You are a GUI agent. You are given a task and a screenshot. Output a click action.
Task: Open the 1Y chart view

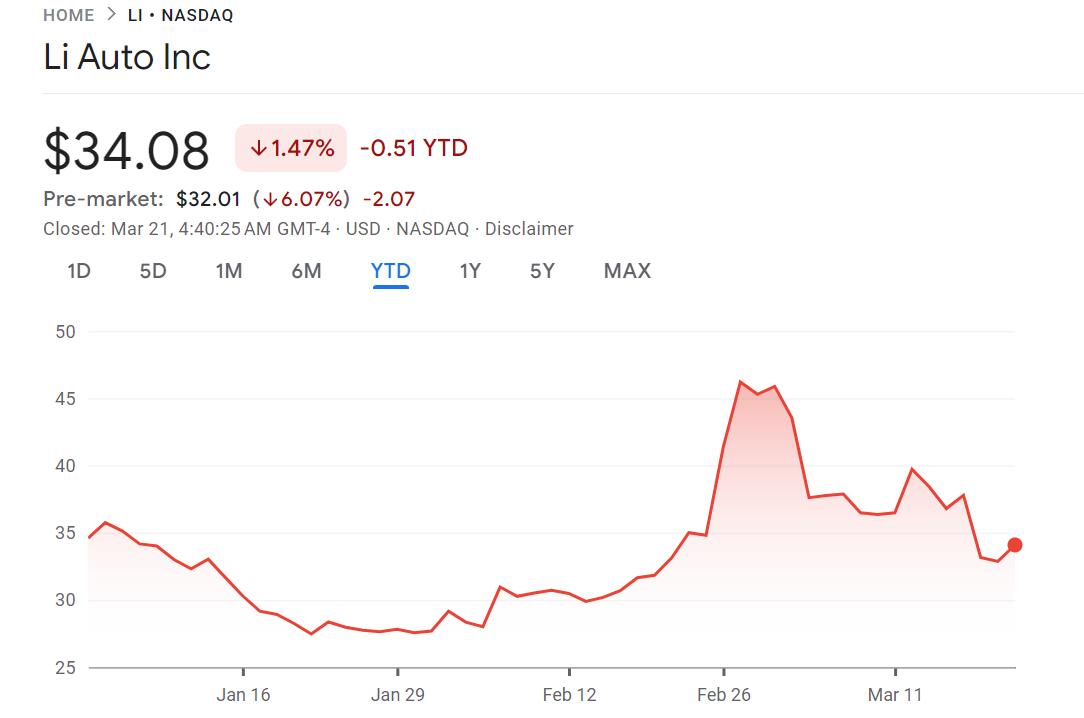(470, 271)
